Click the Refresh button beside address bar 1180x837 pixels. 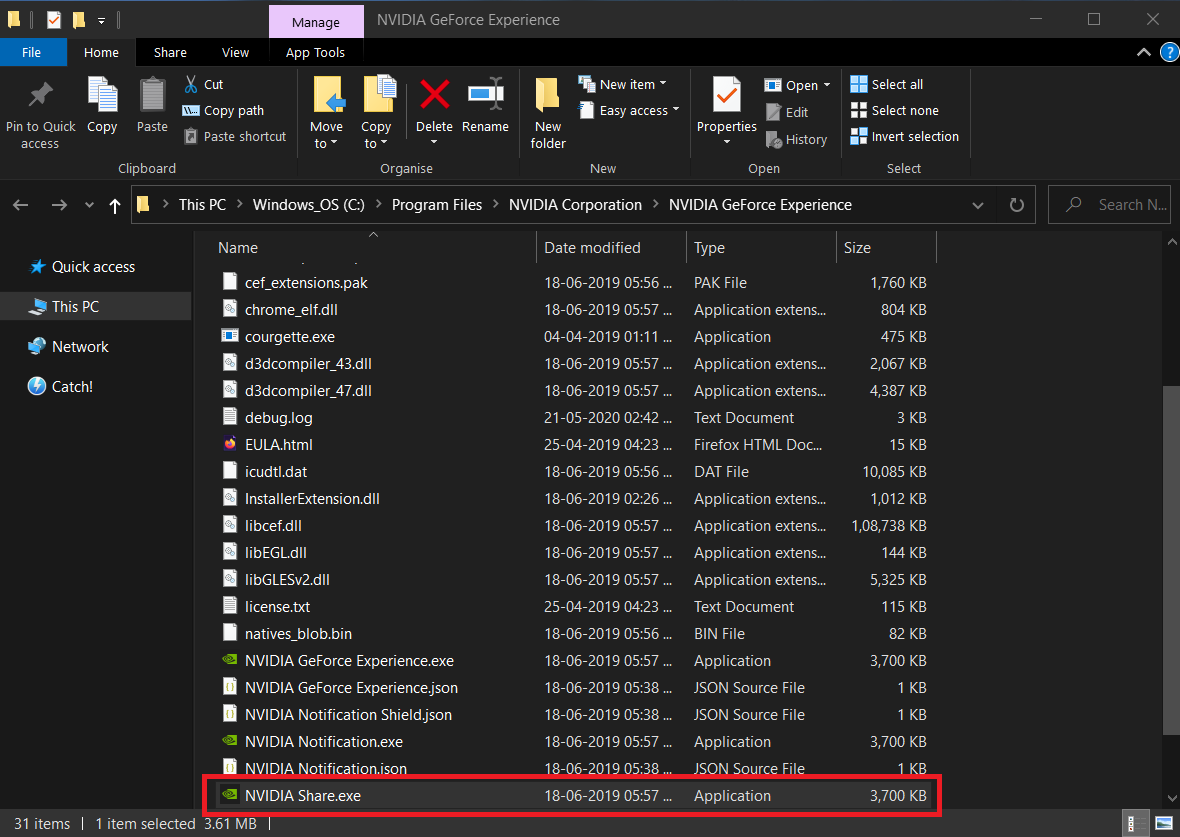tap(1017, 205)
